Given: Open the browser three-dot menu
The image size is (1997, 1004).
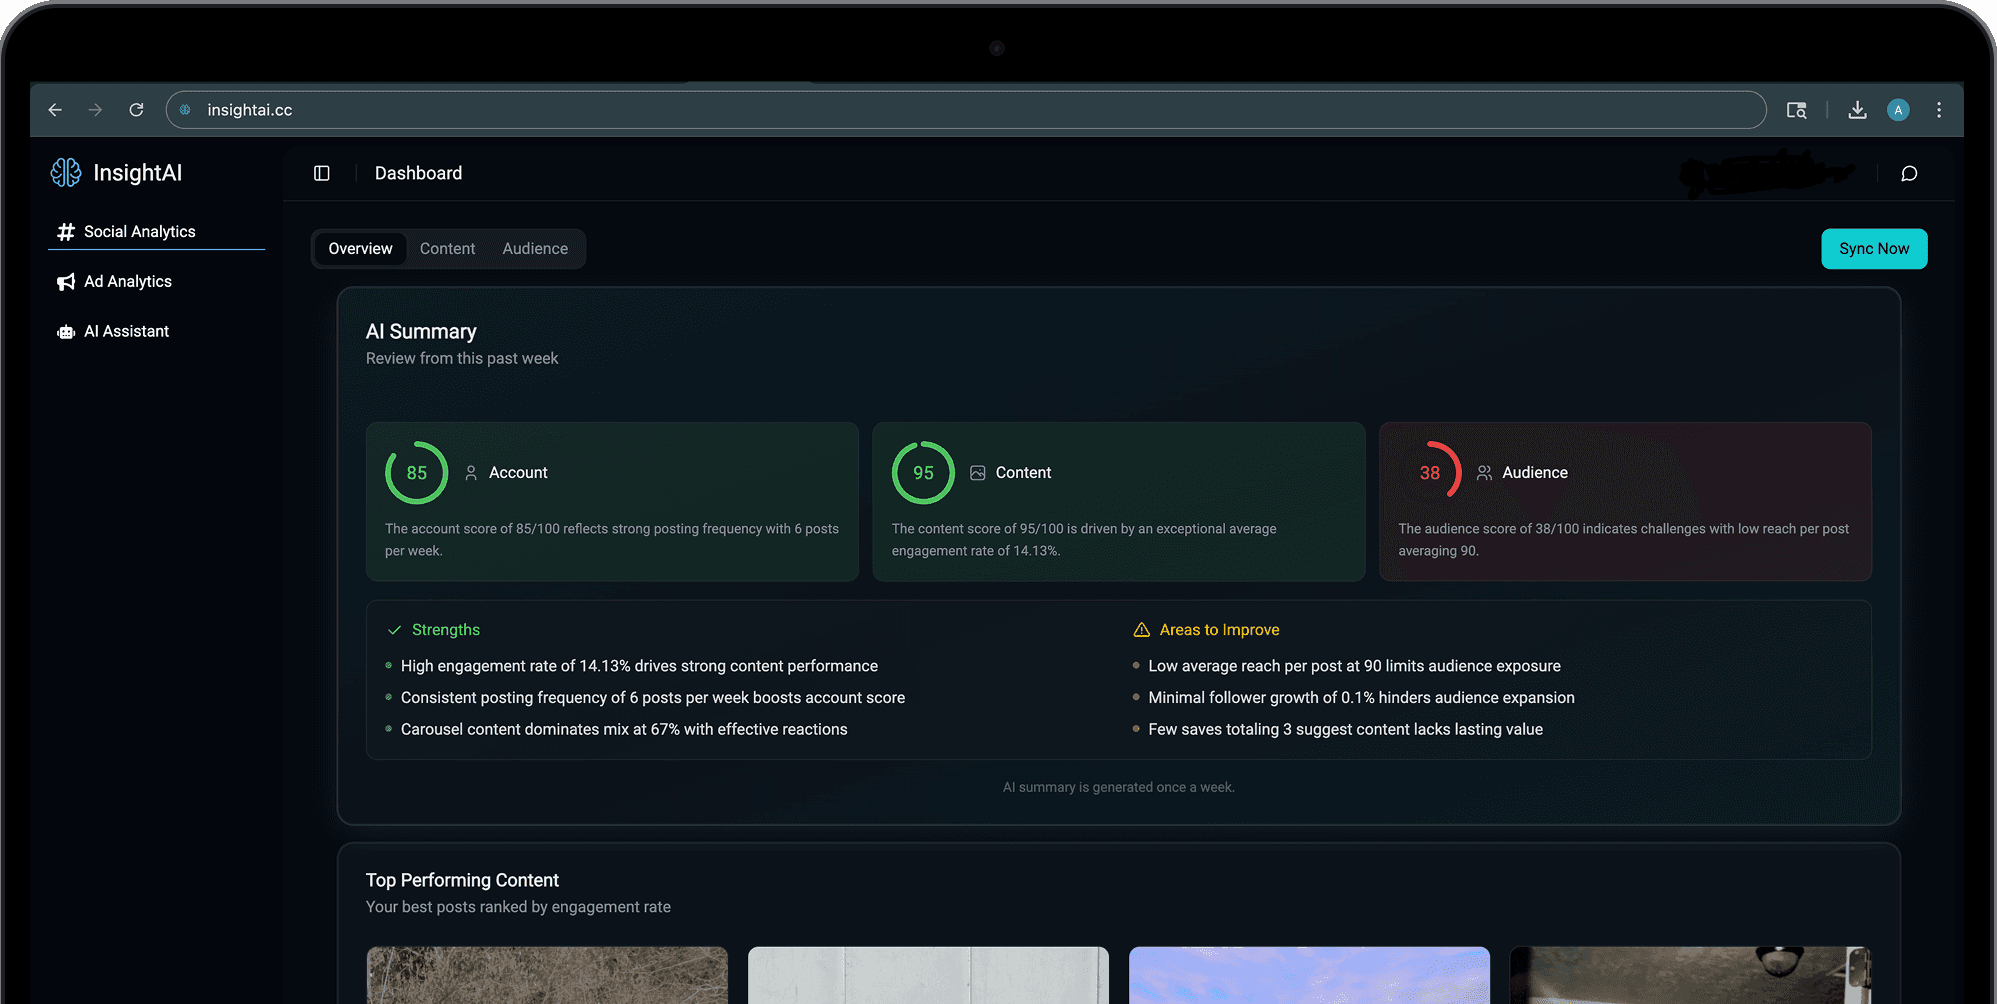Looking at the screenshot, I should pyautogui.click(x=1939, y=110).
